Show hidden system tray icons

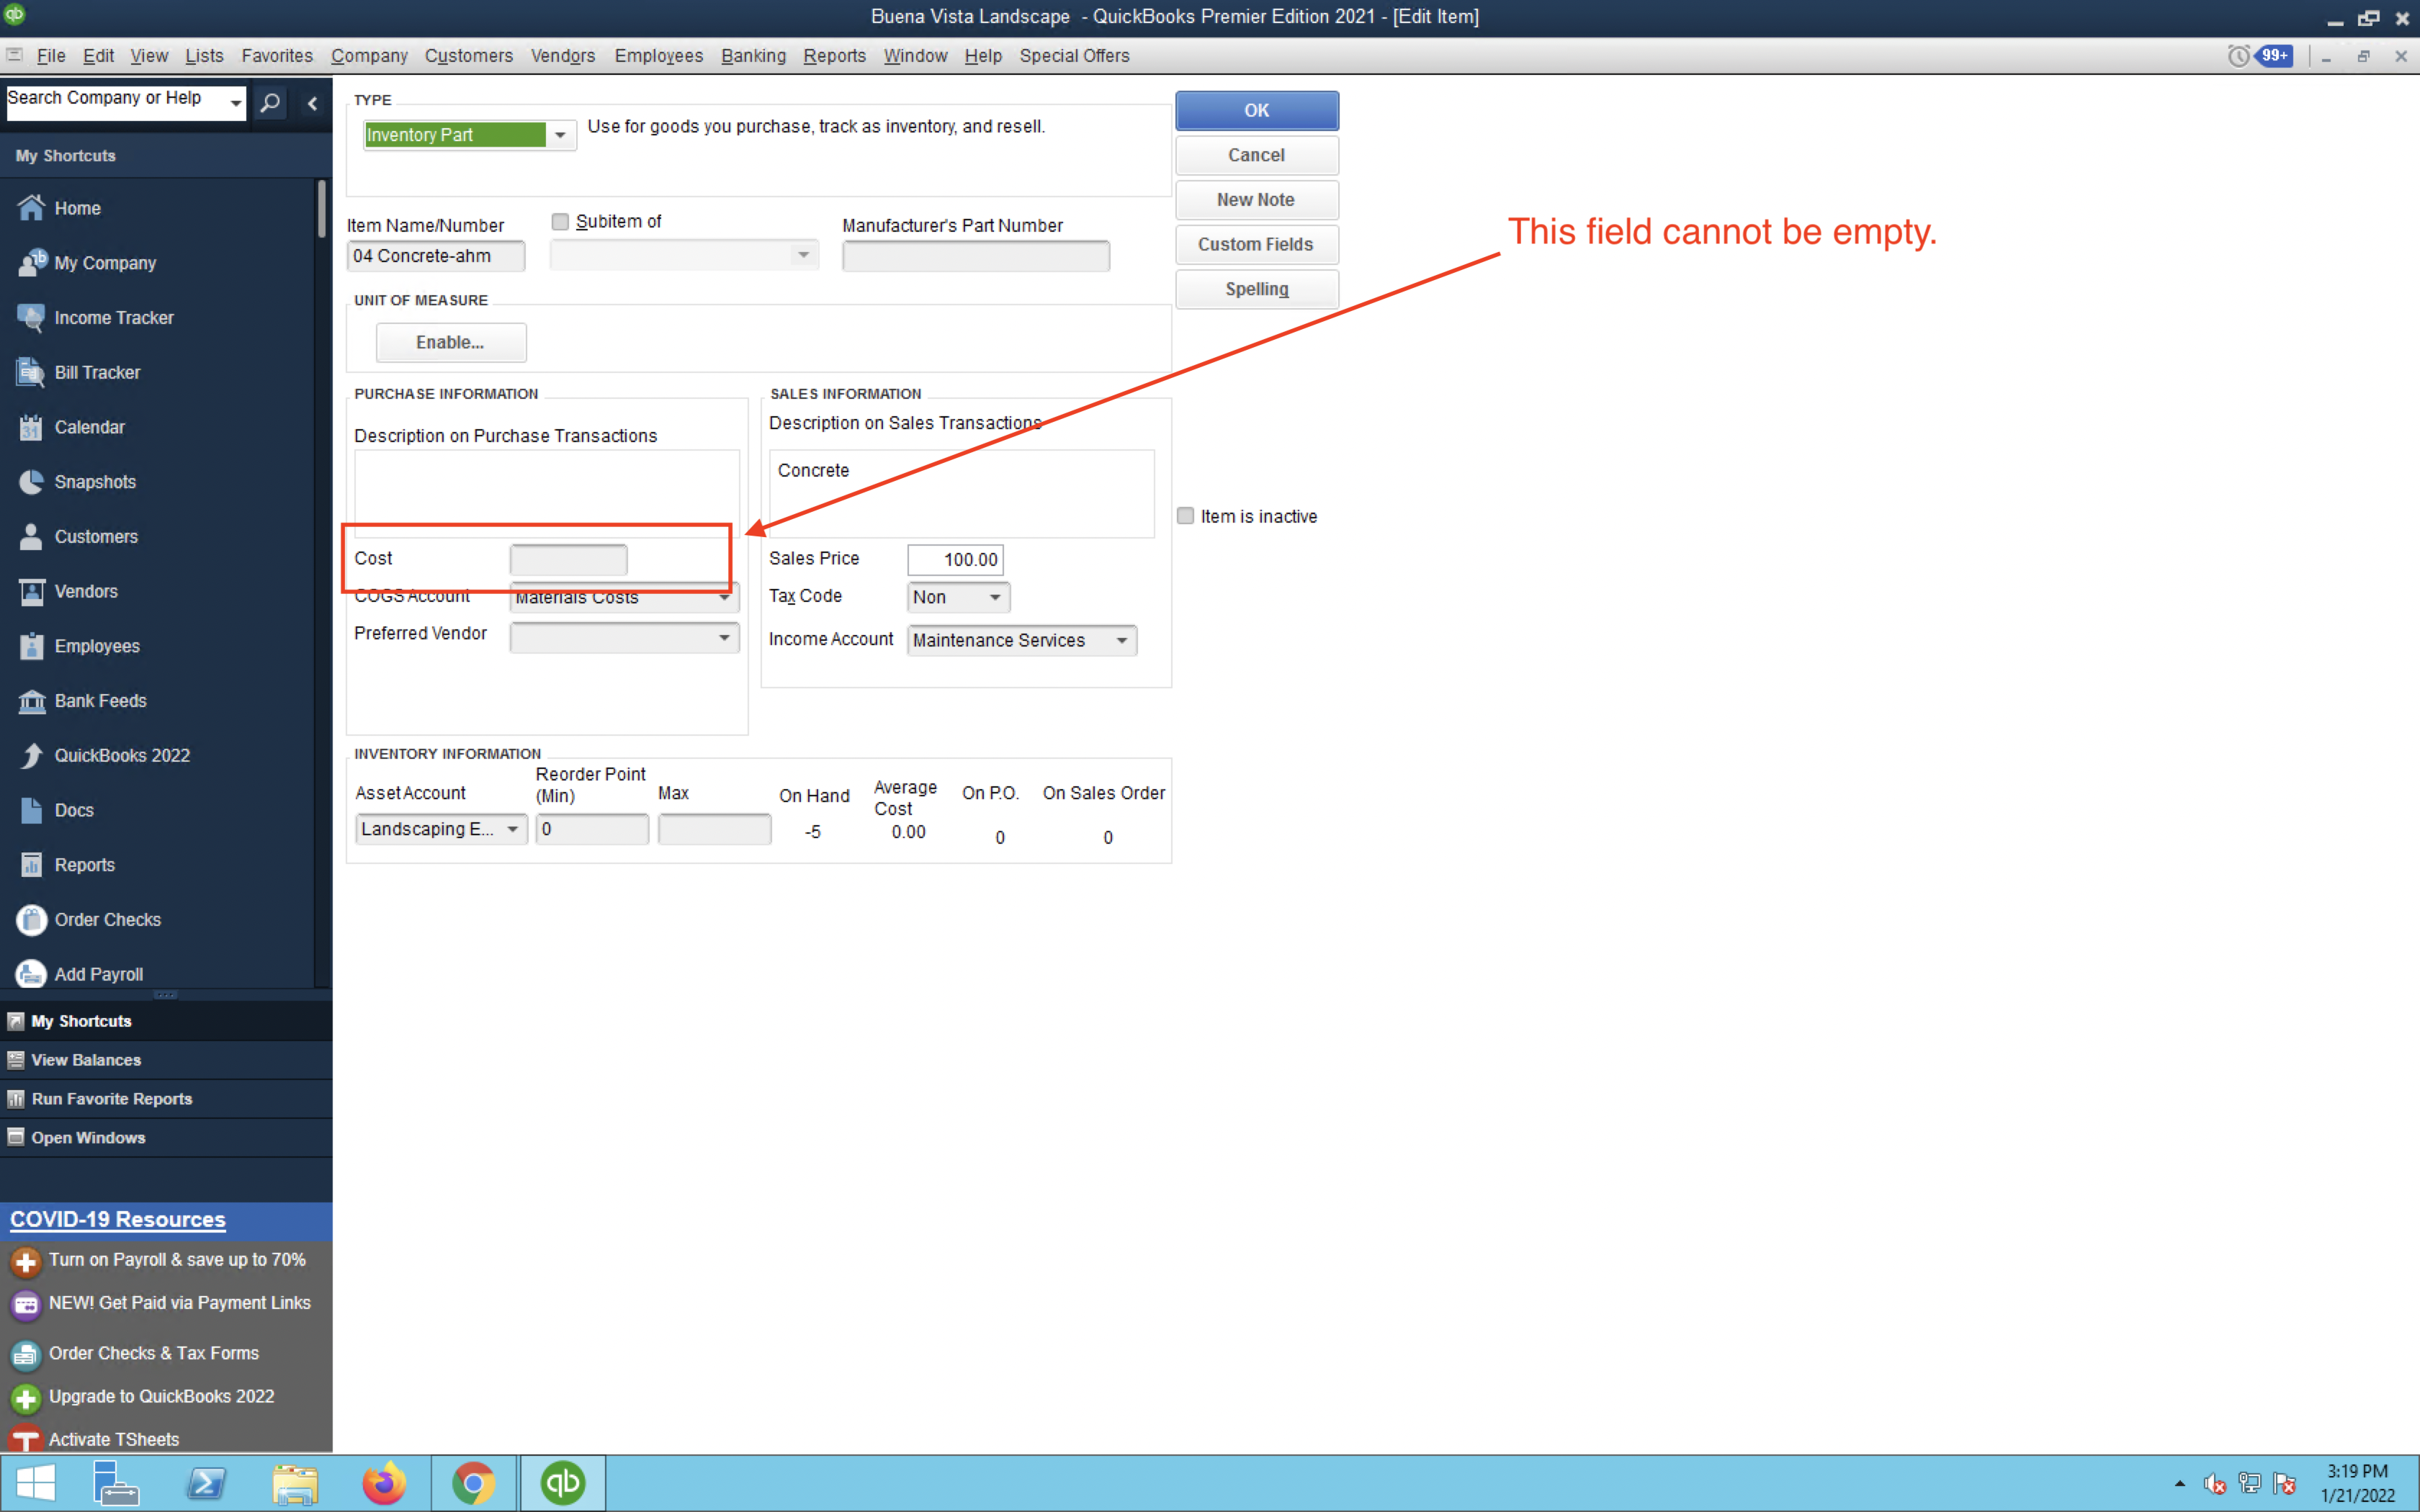click(x=2180, y=1483)
